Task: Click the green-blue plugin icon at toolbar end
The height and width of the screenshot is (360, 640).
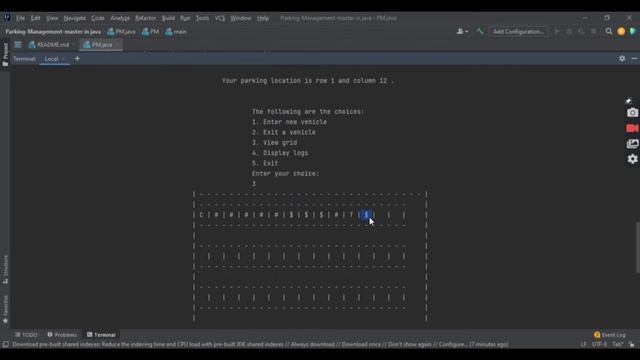Action: [633, 31]
